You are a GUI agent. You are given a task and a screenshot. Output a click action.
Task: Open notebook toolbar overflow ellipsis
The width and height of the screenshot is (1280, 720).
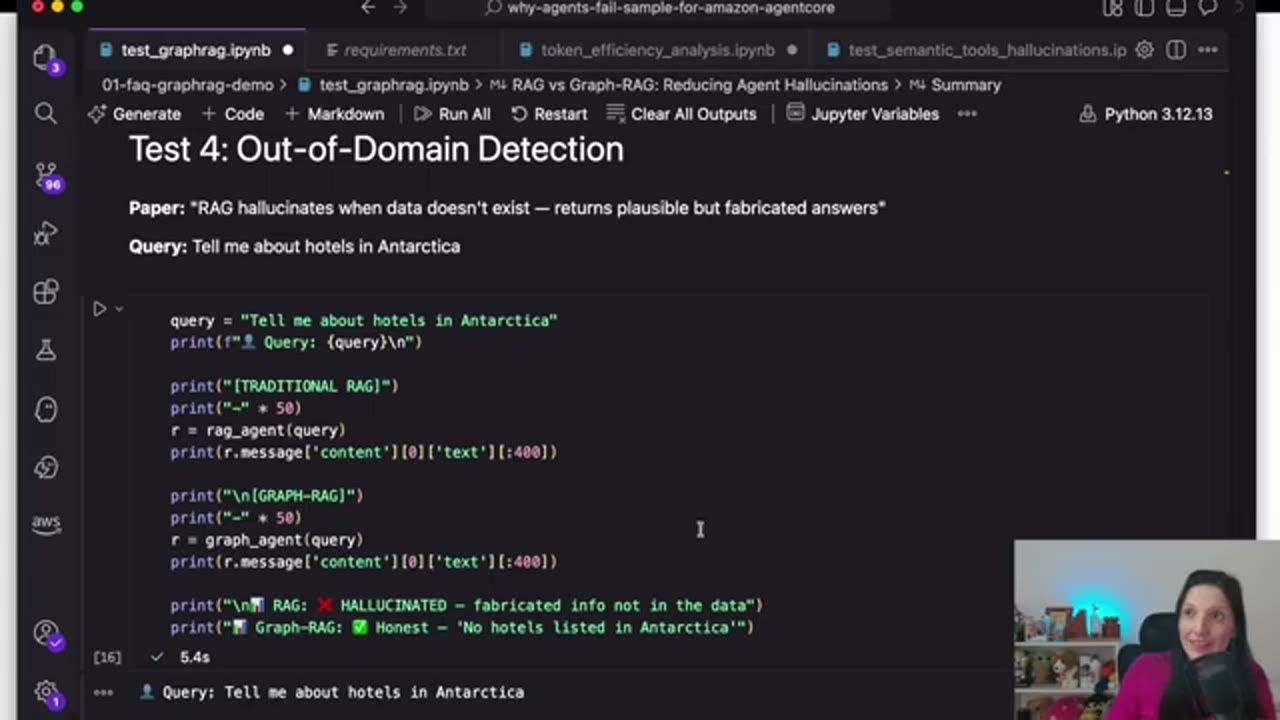click(x=967, y=114)
